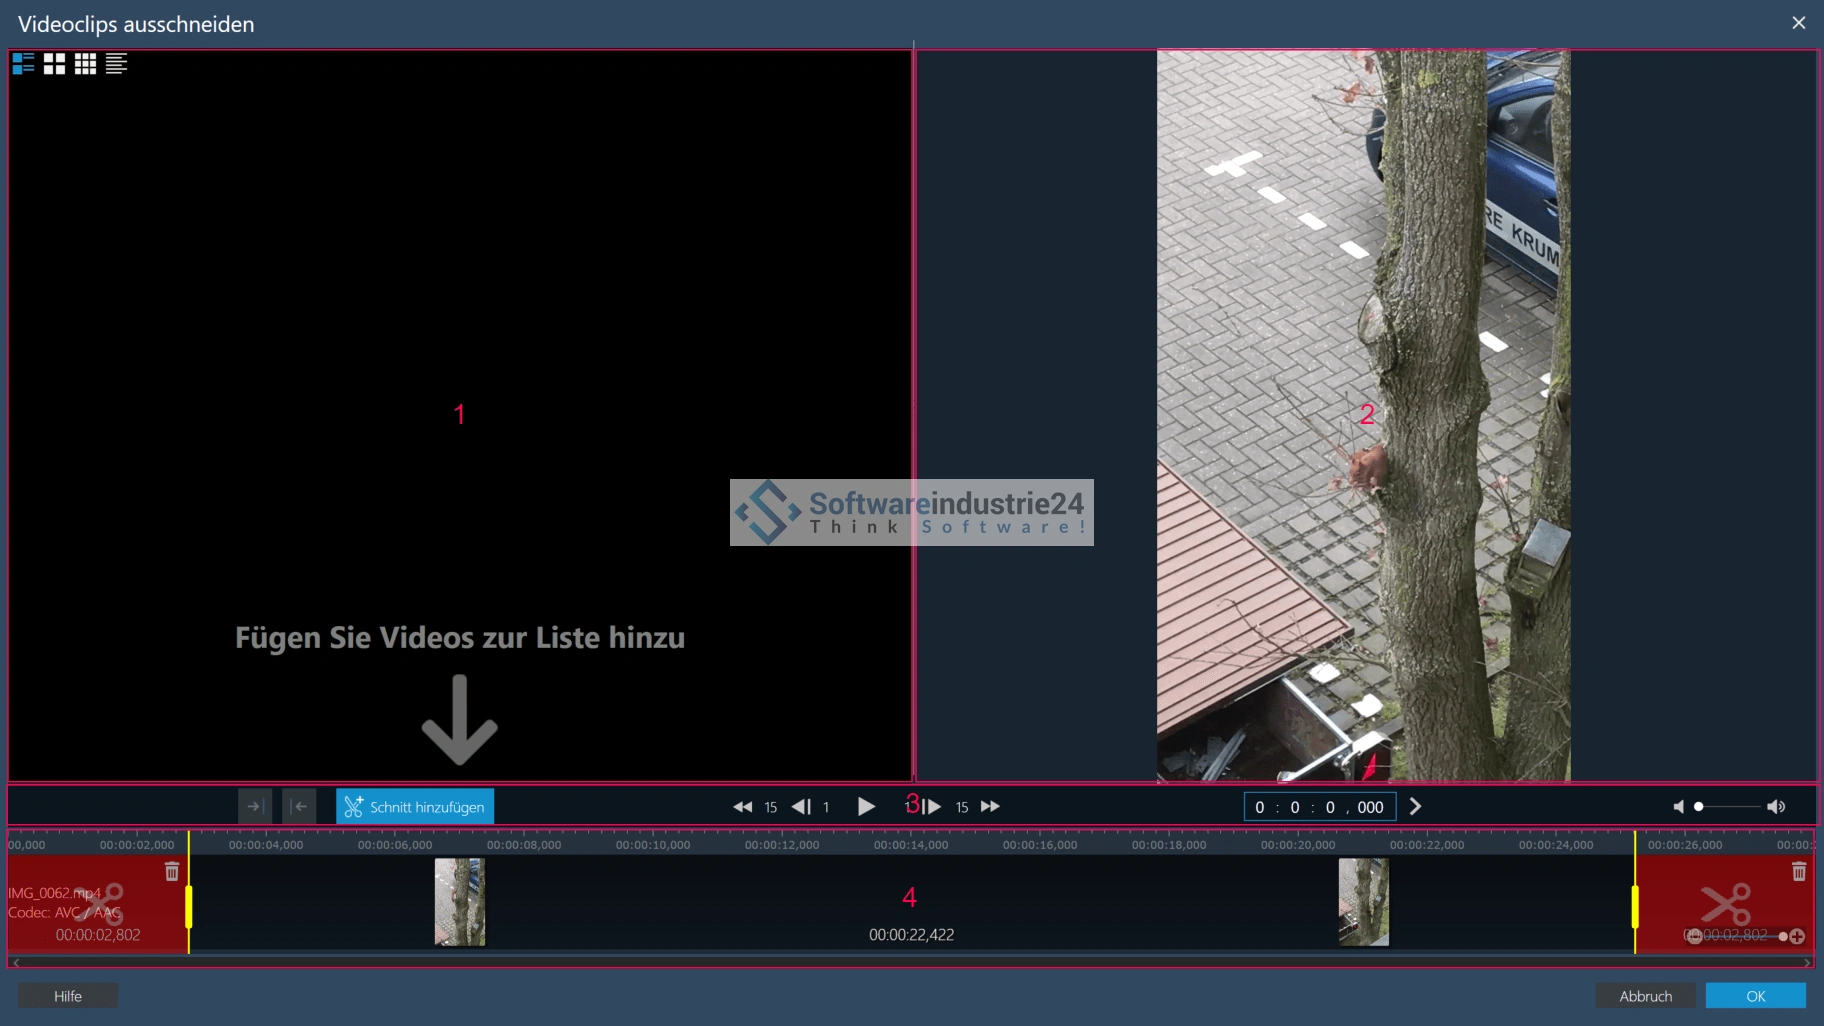
Task: Switch to the small grid view
Action: coord(85,64)
